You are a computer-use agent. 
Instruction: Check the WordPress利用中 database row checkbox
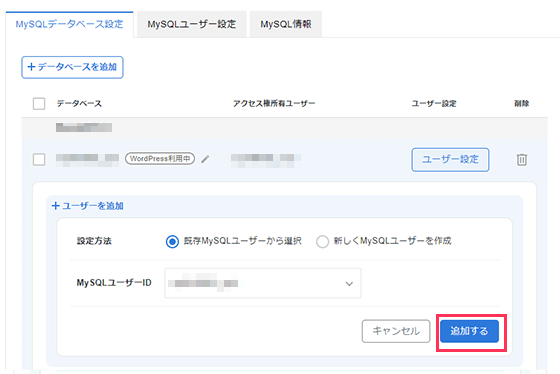click(x=39, y=159)
